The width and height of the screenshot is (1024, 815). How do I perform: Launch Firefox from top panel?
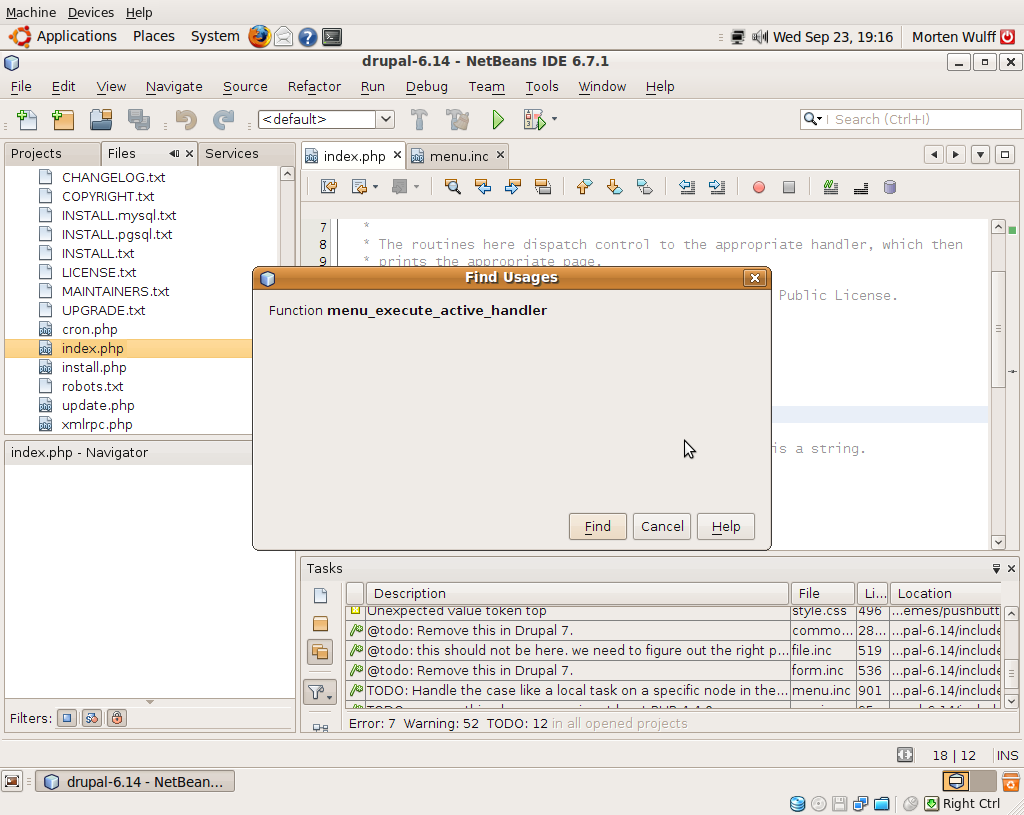point(259,37)
